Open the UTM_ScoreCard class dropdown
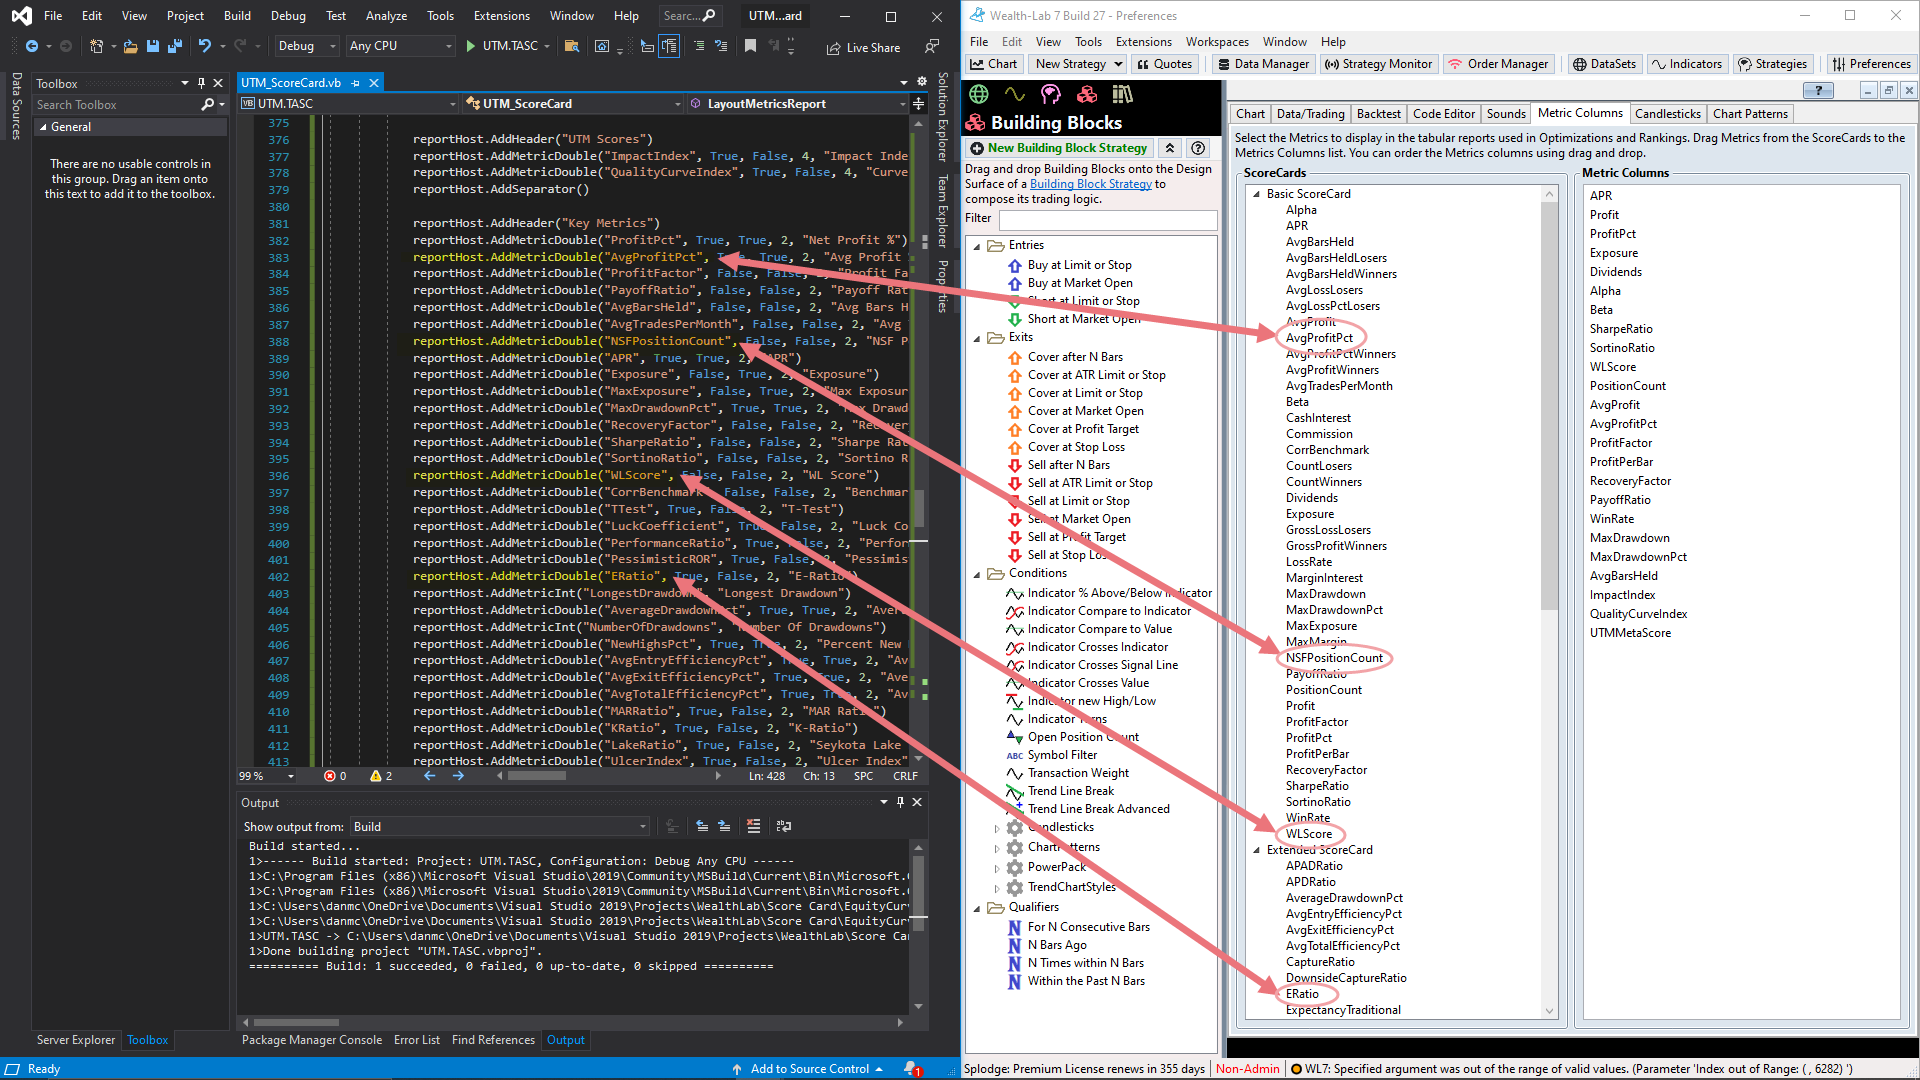The height and width of the screenshot is (1080, 1920). click(x=575, y=103)
